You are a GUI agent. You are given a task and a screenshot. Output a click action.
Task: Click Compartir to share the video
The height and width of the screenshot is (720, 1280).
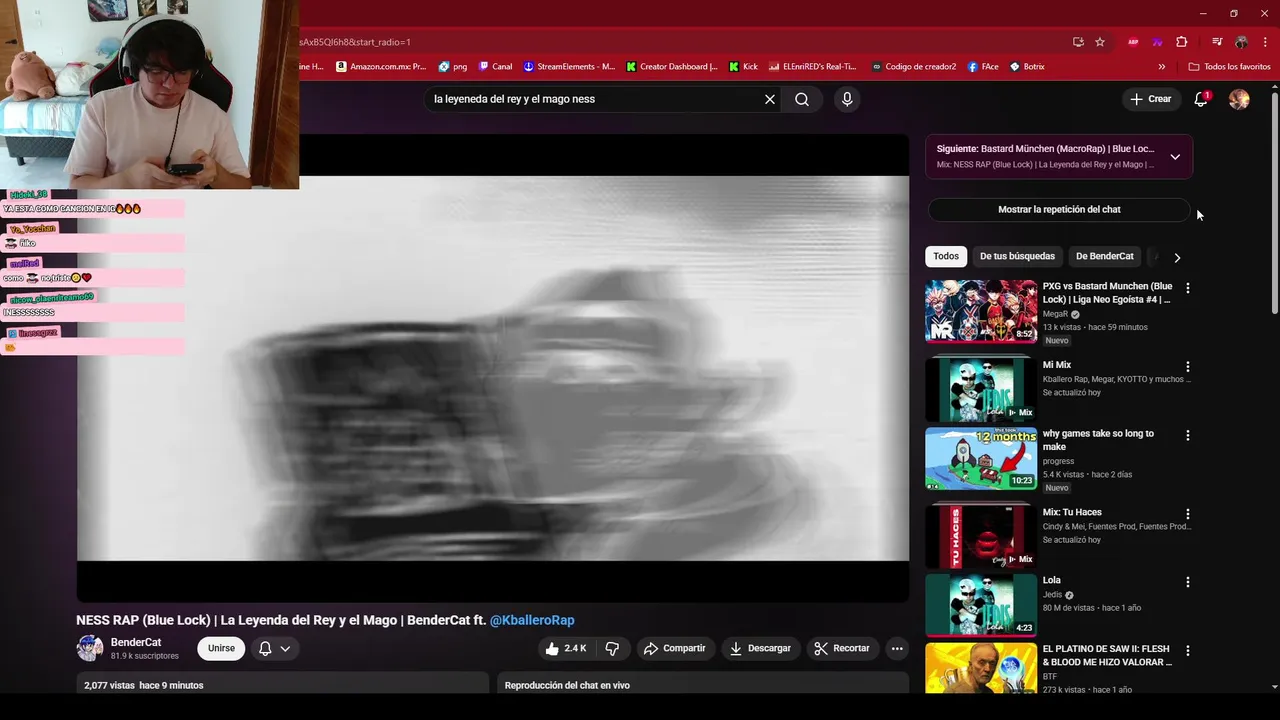(675, 648)
